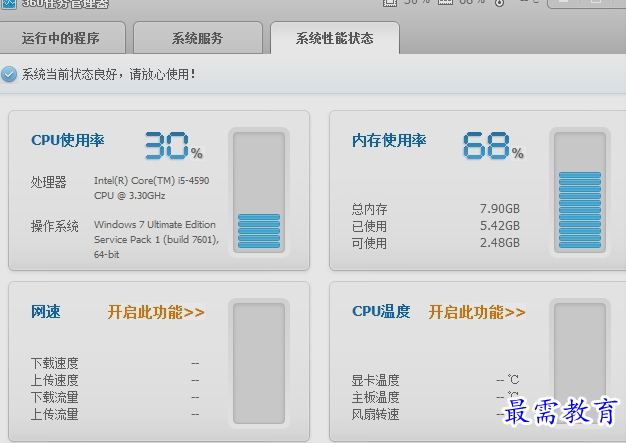The width and height of the screenshot is (626, 443).
Task: Click the 7.90GB total memory value
Action: coord(500,209)
